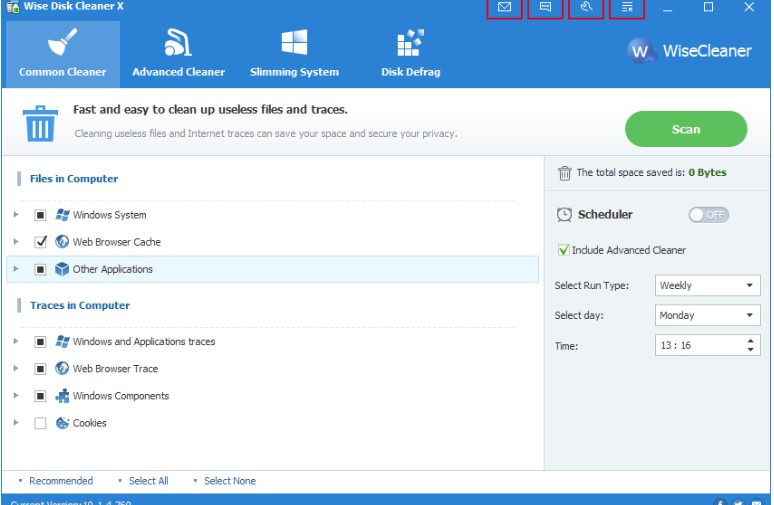Click the large blue trash bin icon
Image resolution: width=774 pixels, height=505 pixels.
click(x=40, y=123)
